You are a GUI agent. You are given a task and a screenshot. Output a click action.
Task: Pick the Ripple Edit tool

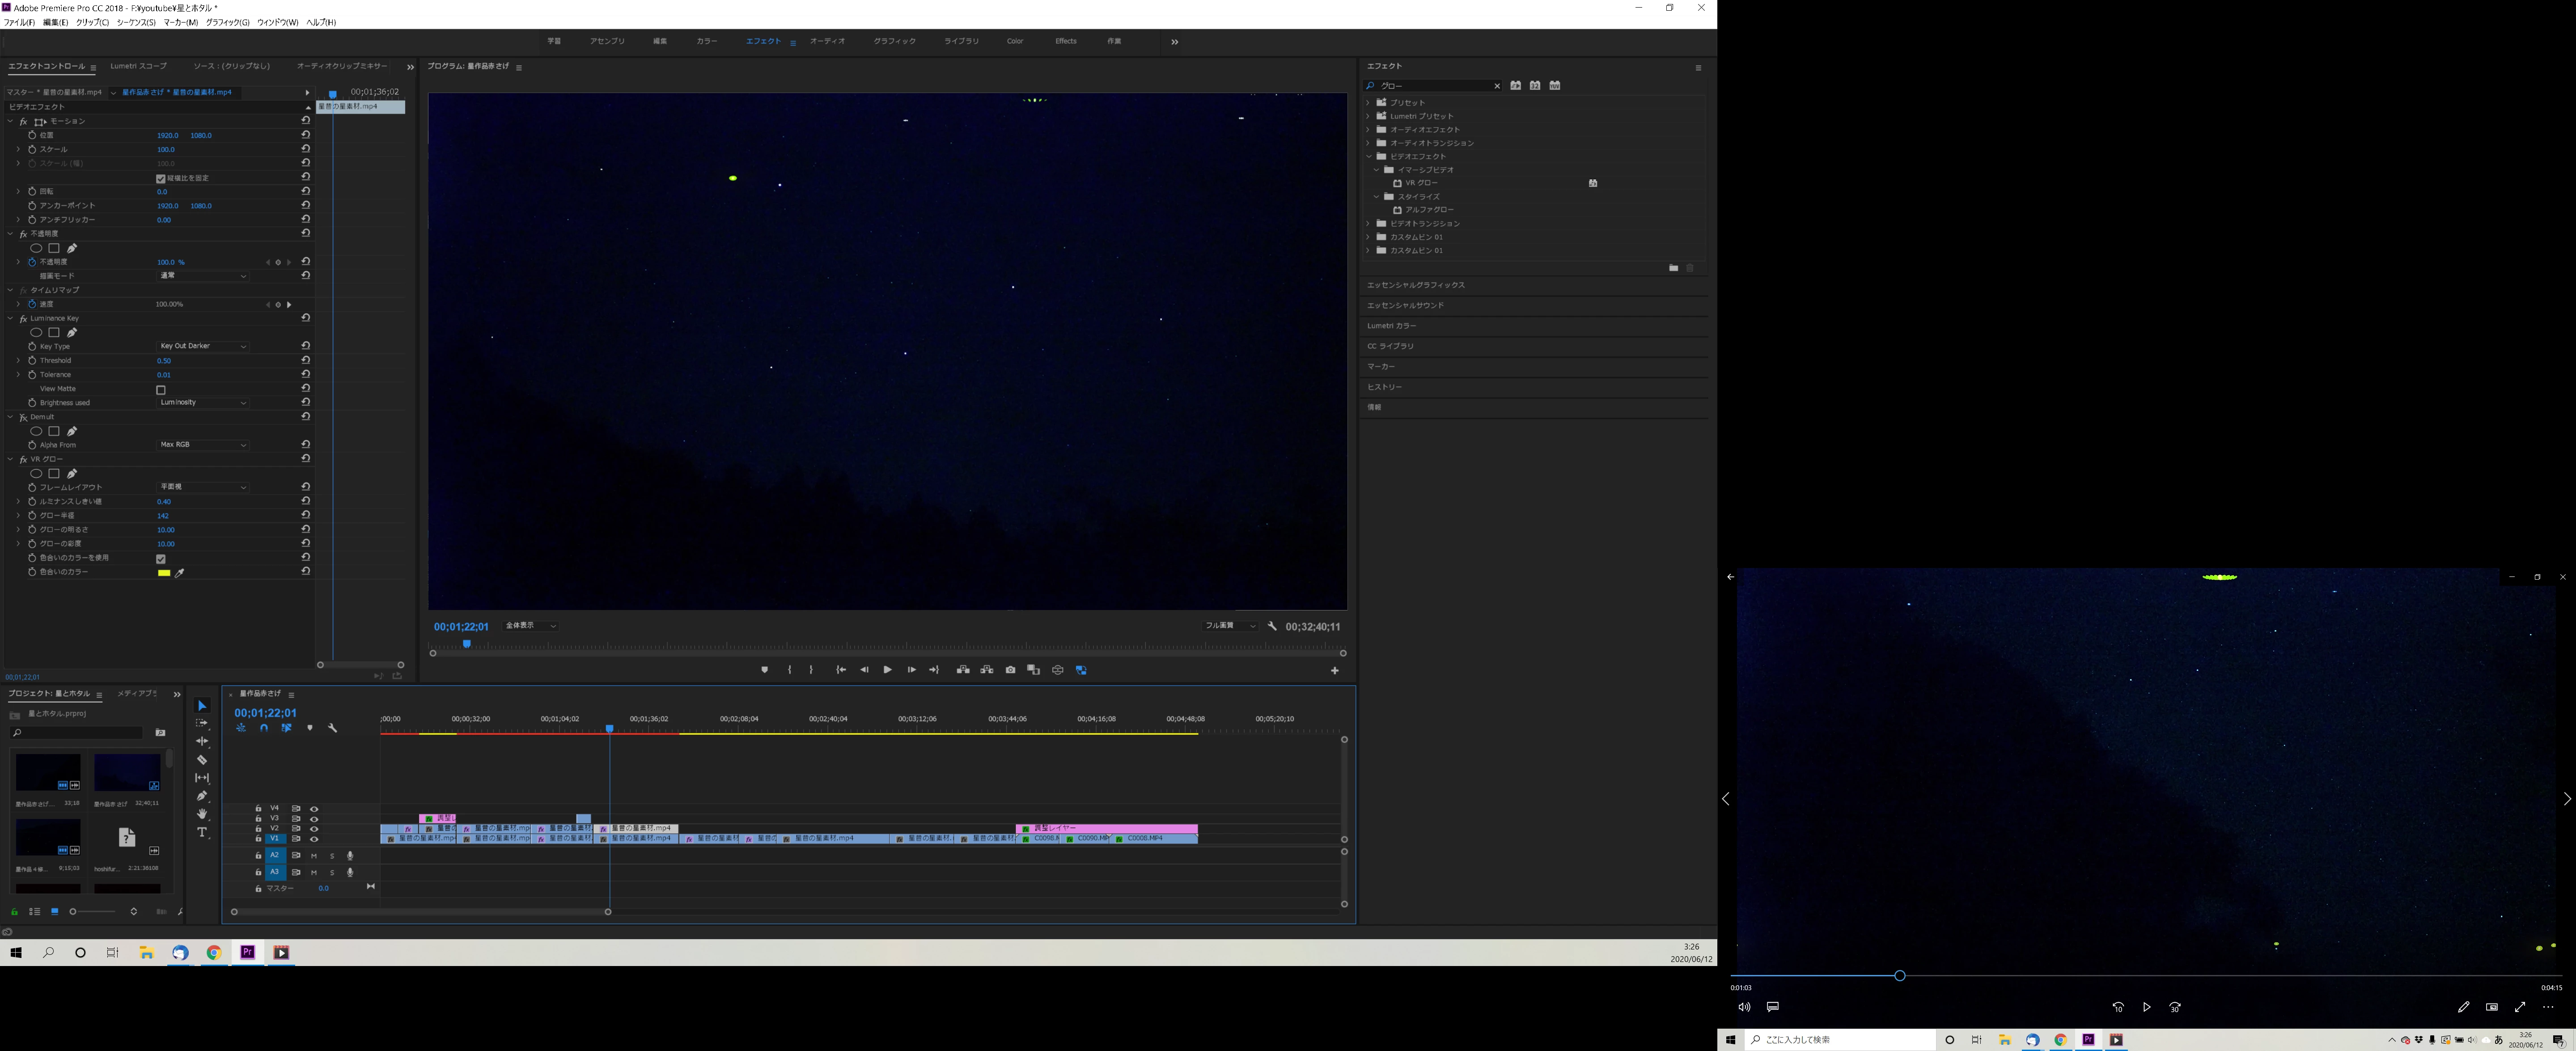coord(202,741)
